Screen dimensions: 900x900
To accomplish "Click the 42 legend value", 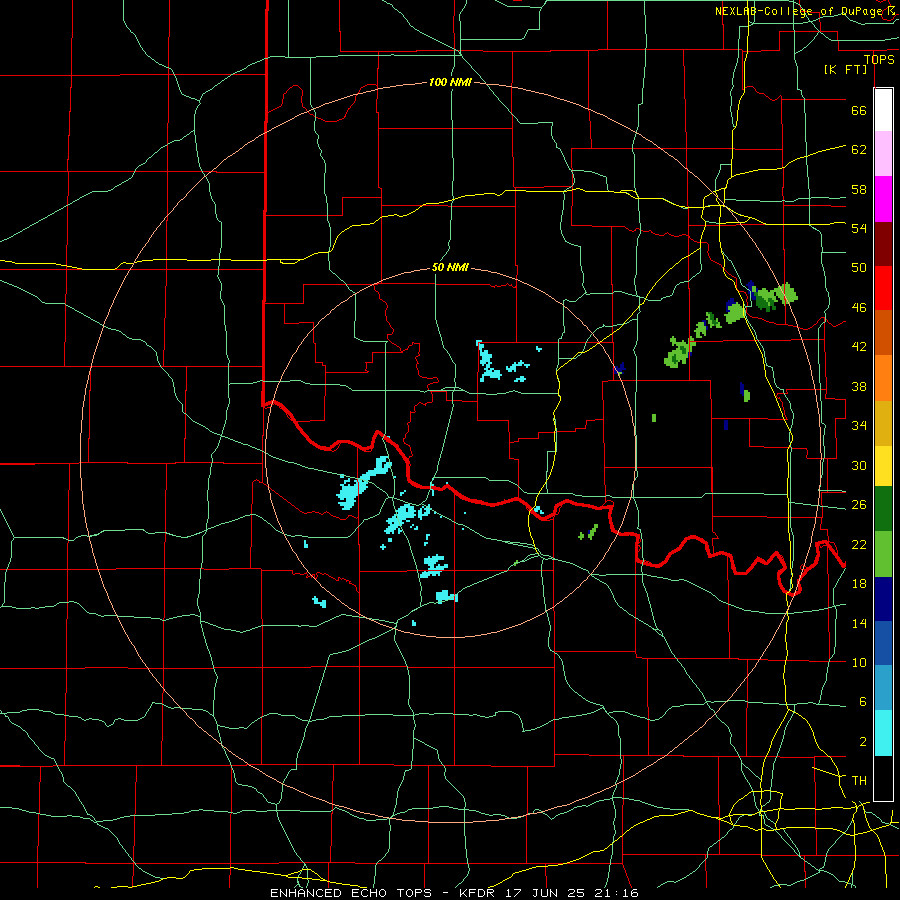I will (859, 347).
